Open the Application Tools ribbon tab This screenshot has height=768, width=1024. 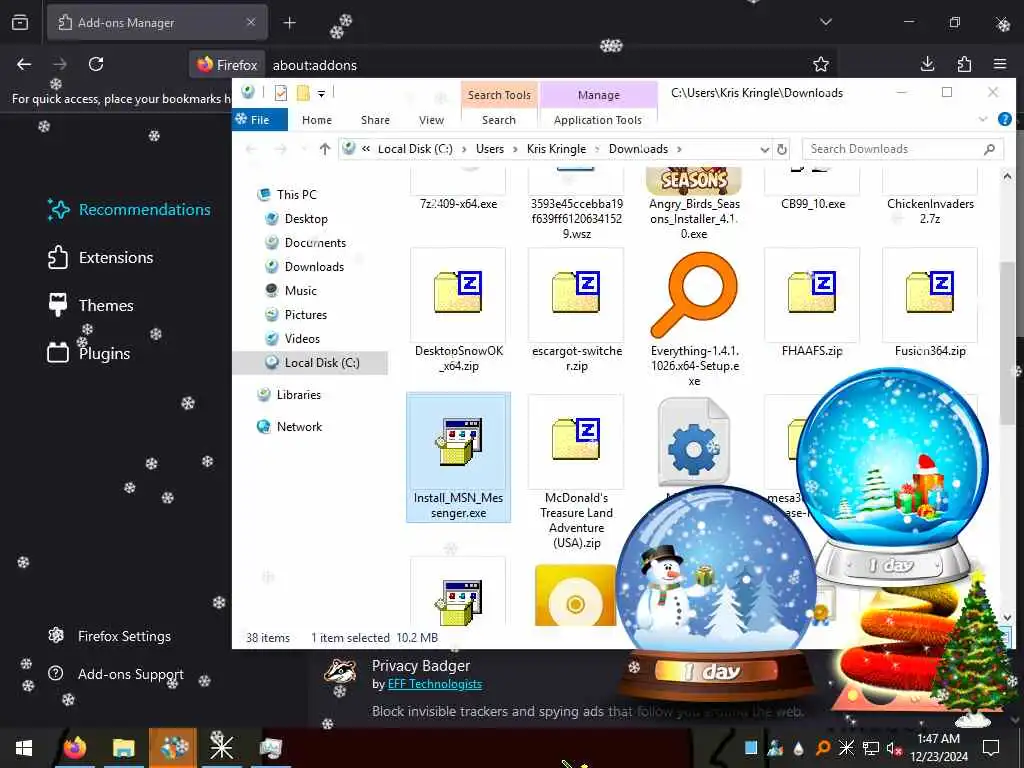[x=598, y=120]
